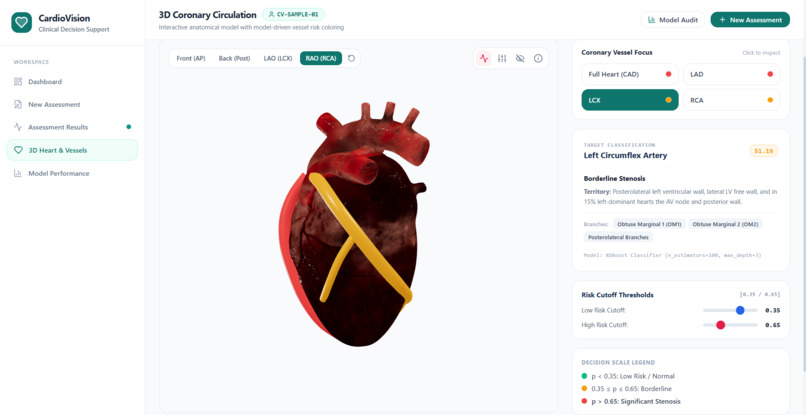
Task: Click the New Assessment file icon in the sidebar
Action: (18, 104)
